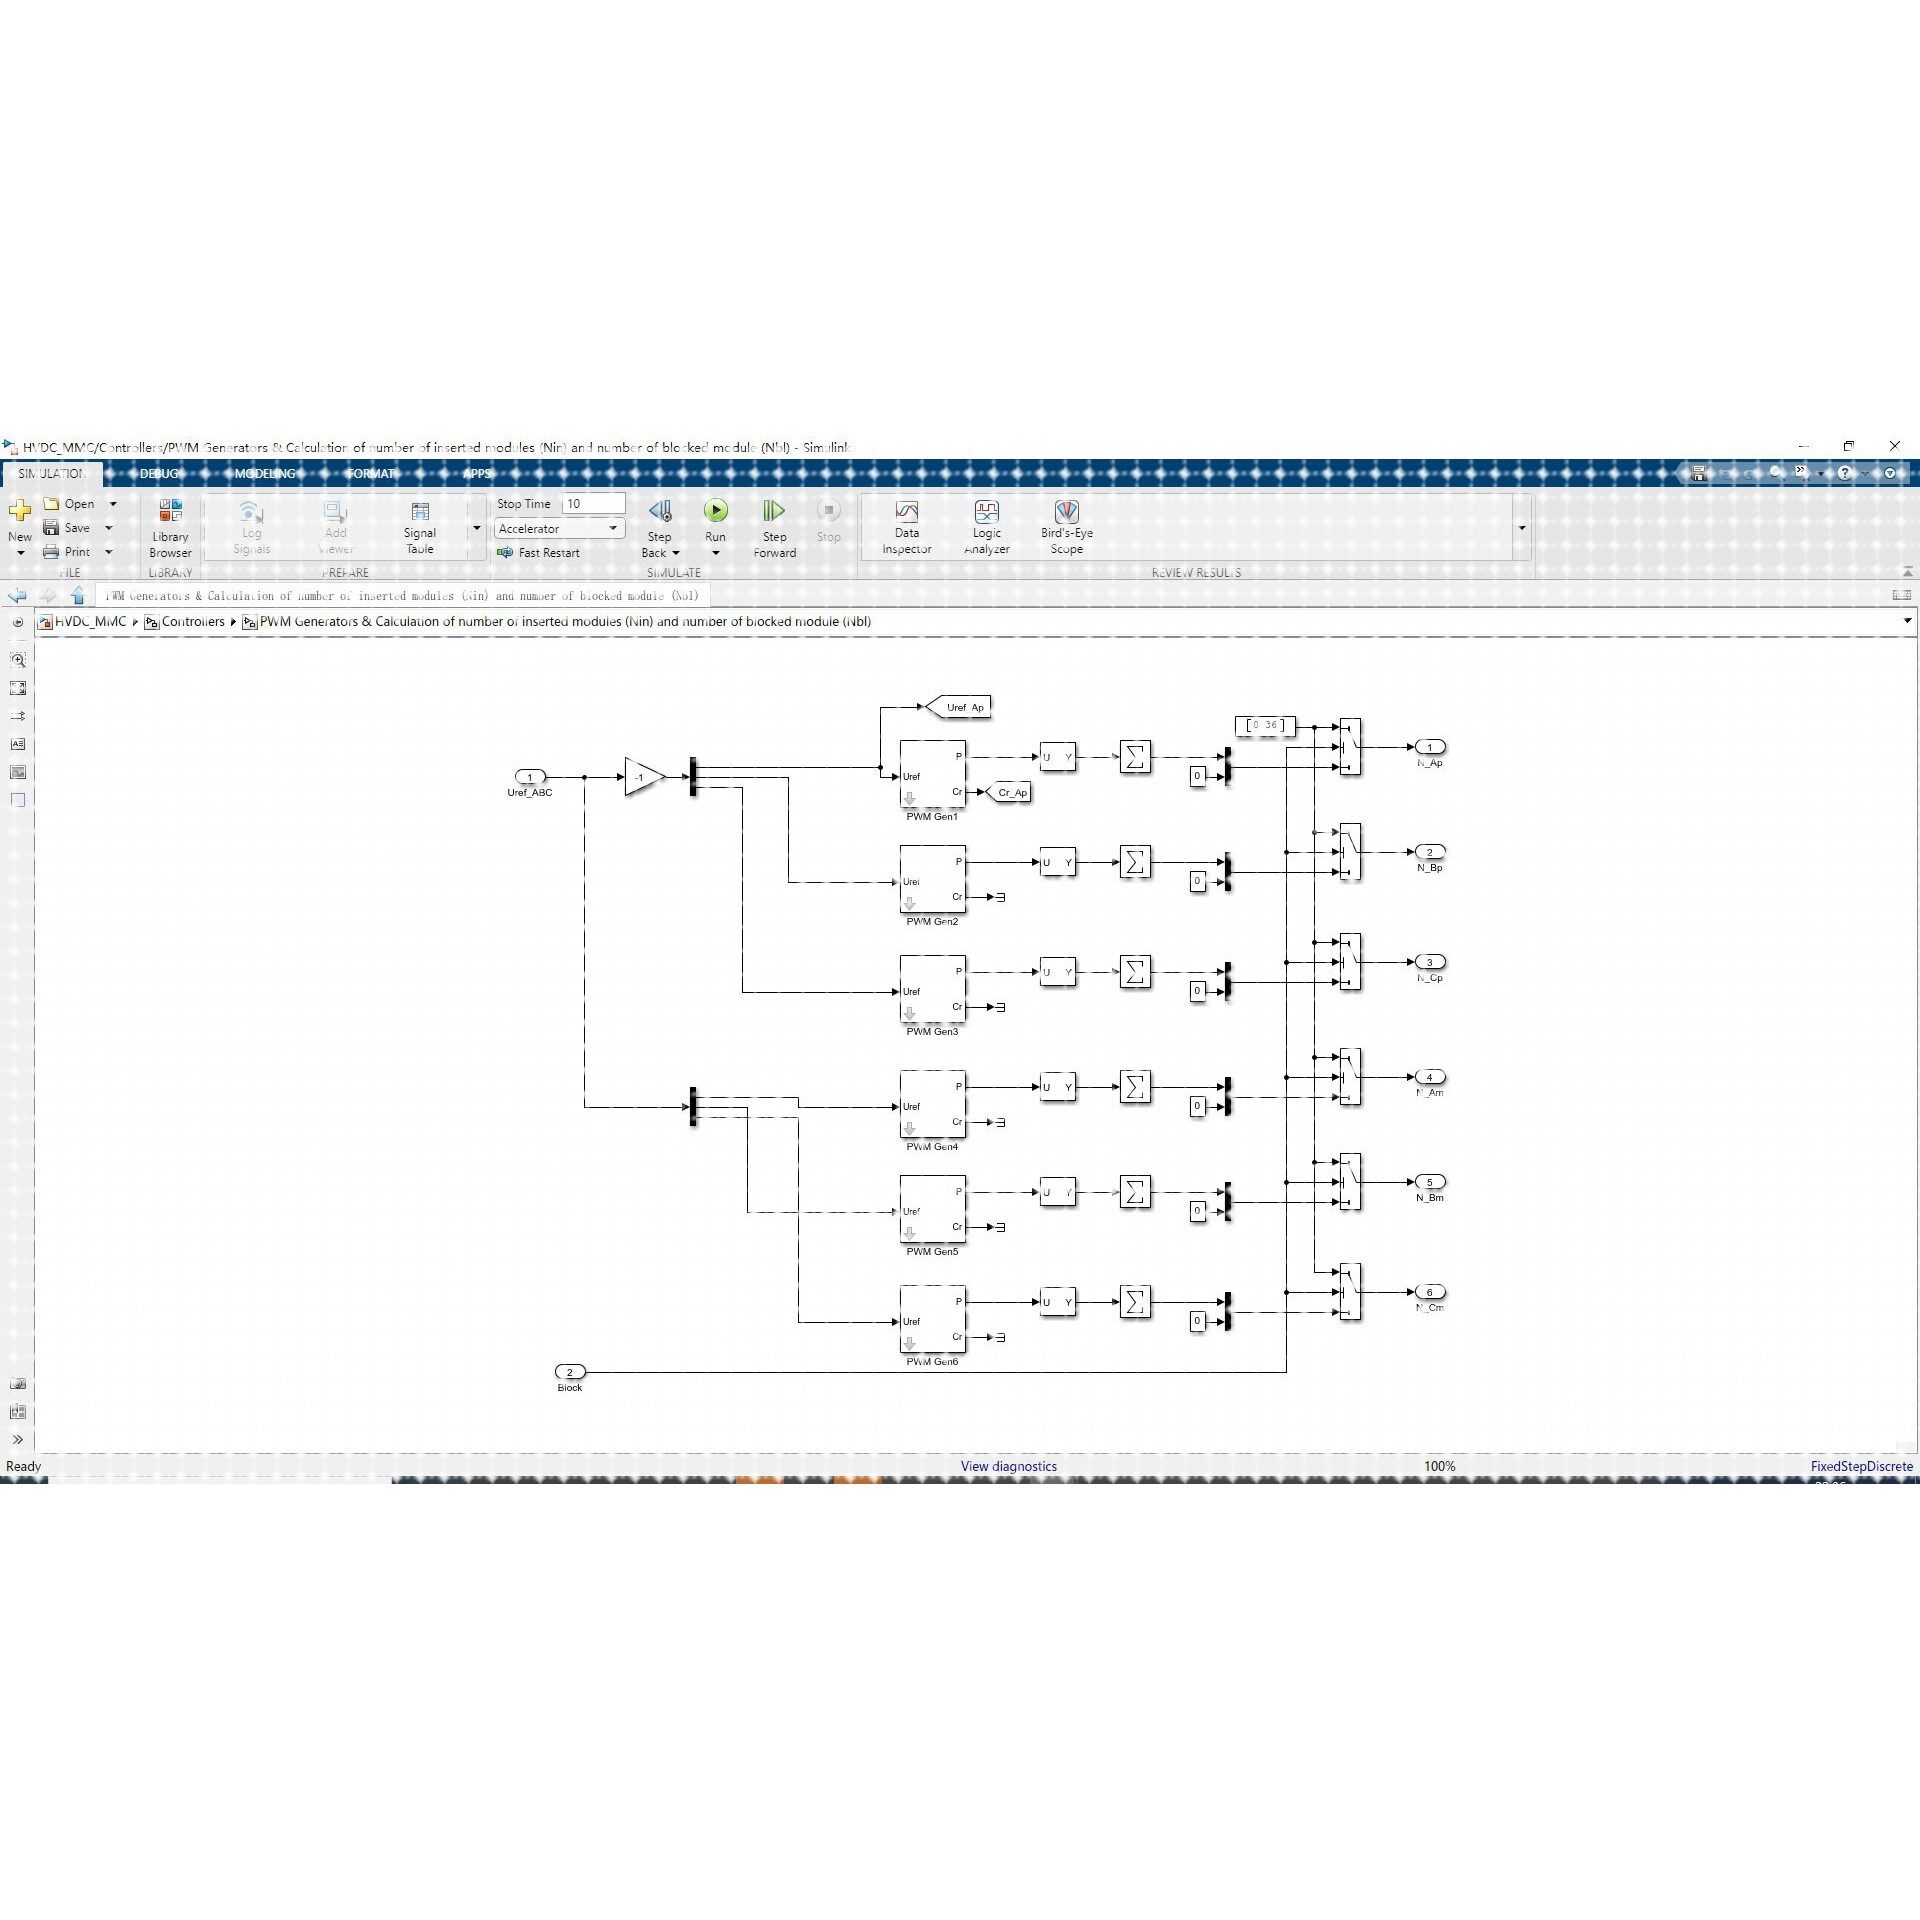Image resolution: width=1920 pixels, height=1920 pixels.
Task: Click the Stop Time input field
Action: pos(593,504)
